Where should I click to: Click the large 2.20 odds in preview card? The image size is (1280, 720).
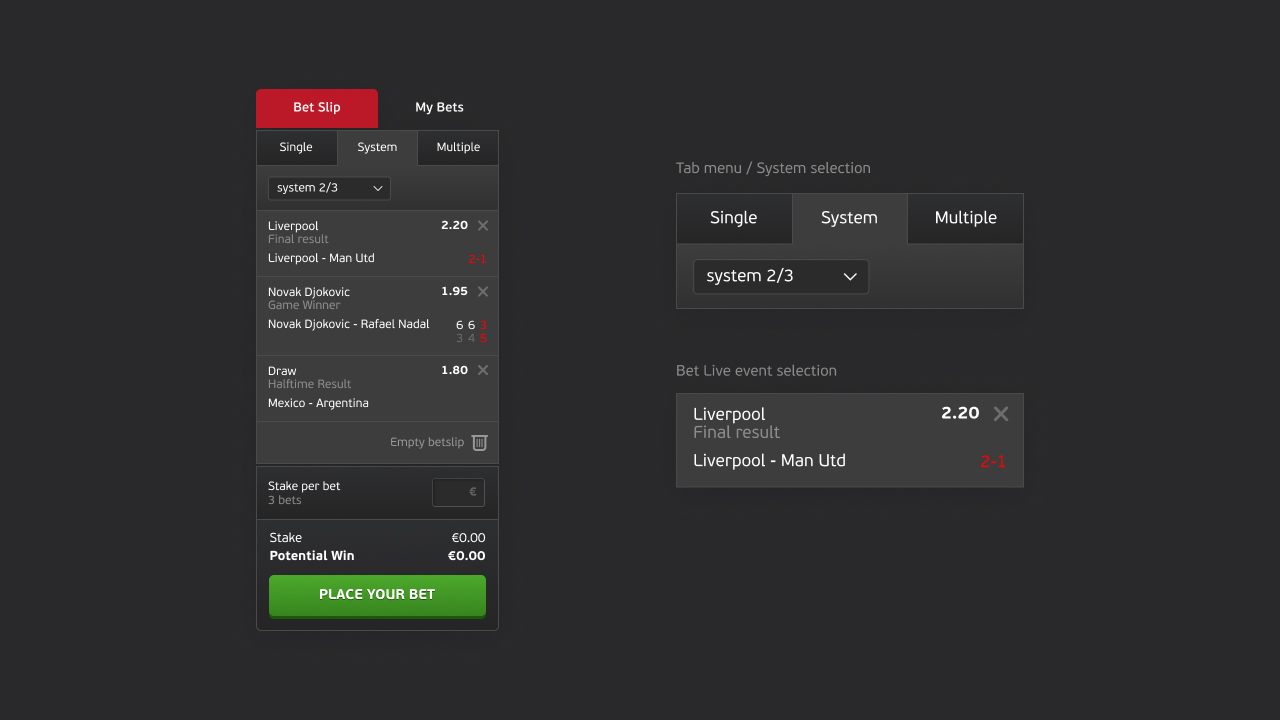[960, 413]
